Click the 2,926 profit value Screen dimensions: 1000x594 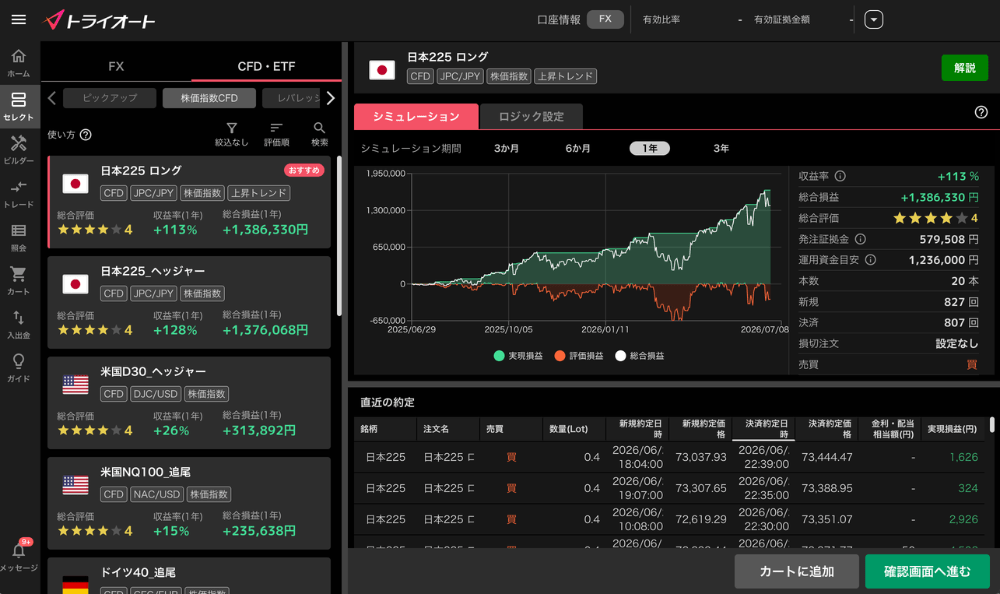pos(963,519)
